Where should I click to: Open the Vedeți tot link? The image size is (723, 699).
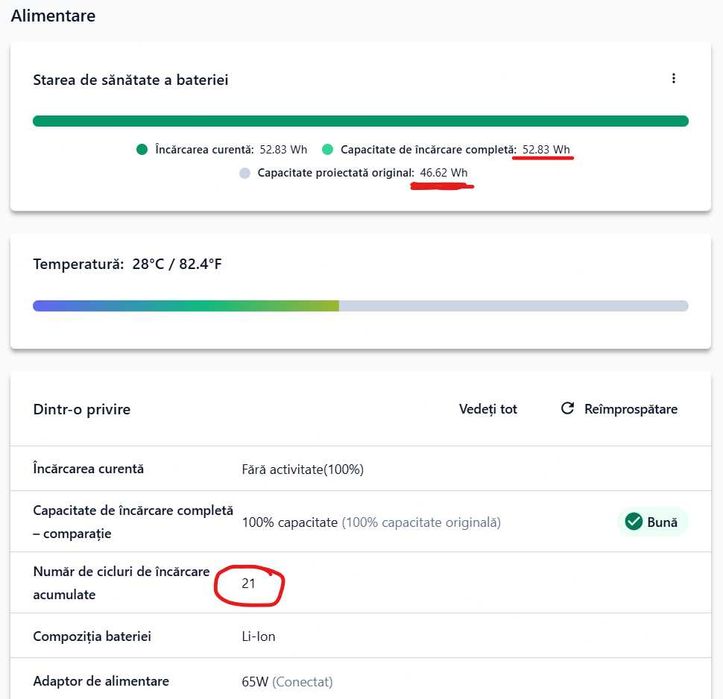[x=488, y=409]
